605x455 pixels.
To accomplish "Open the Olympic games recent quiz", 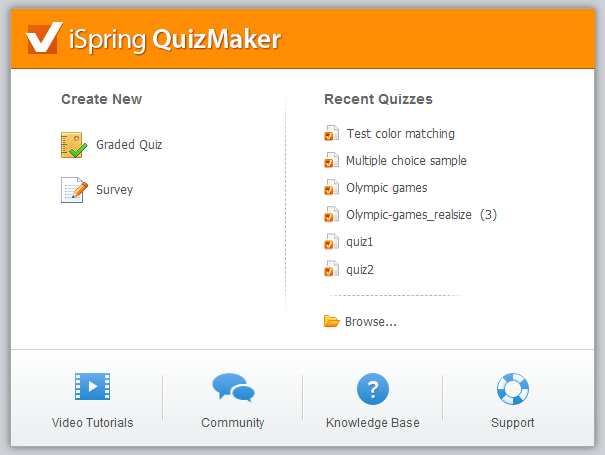I will pyautogui.click(x=387, y=188).
